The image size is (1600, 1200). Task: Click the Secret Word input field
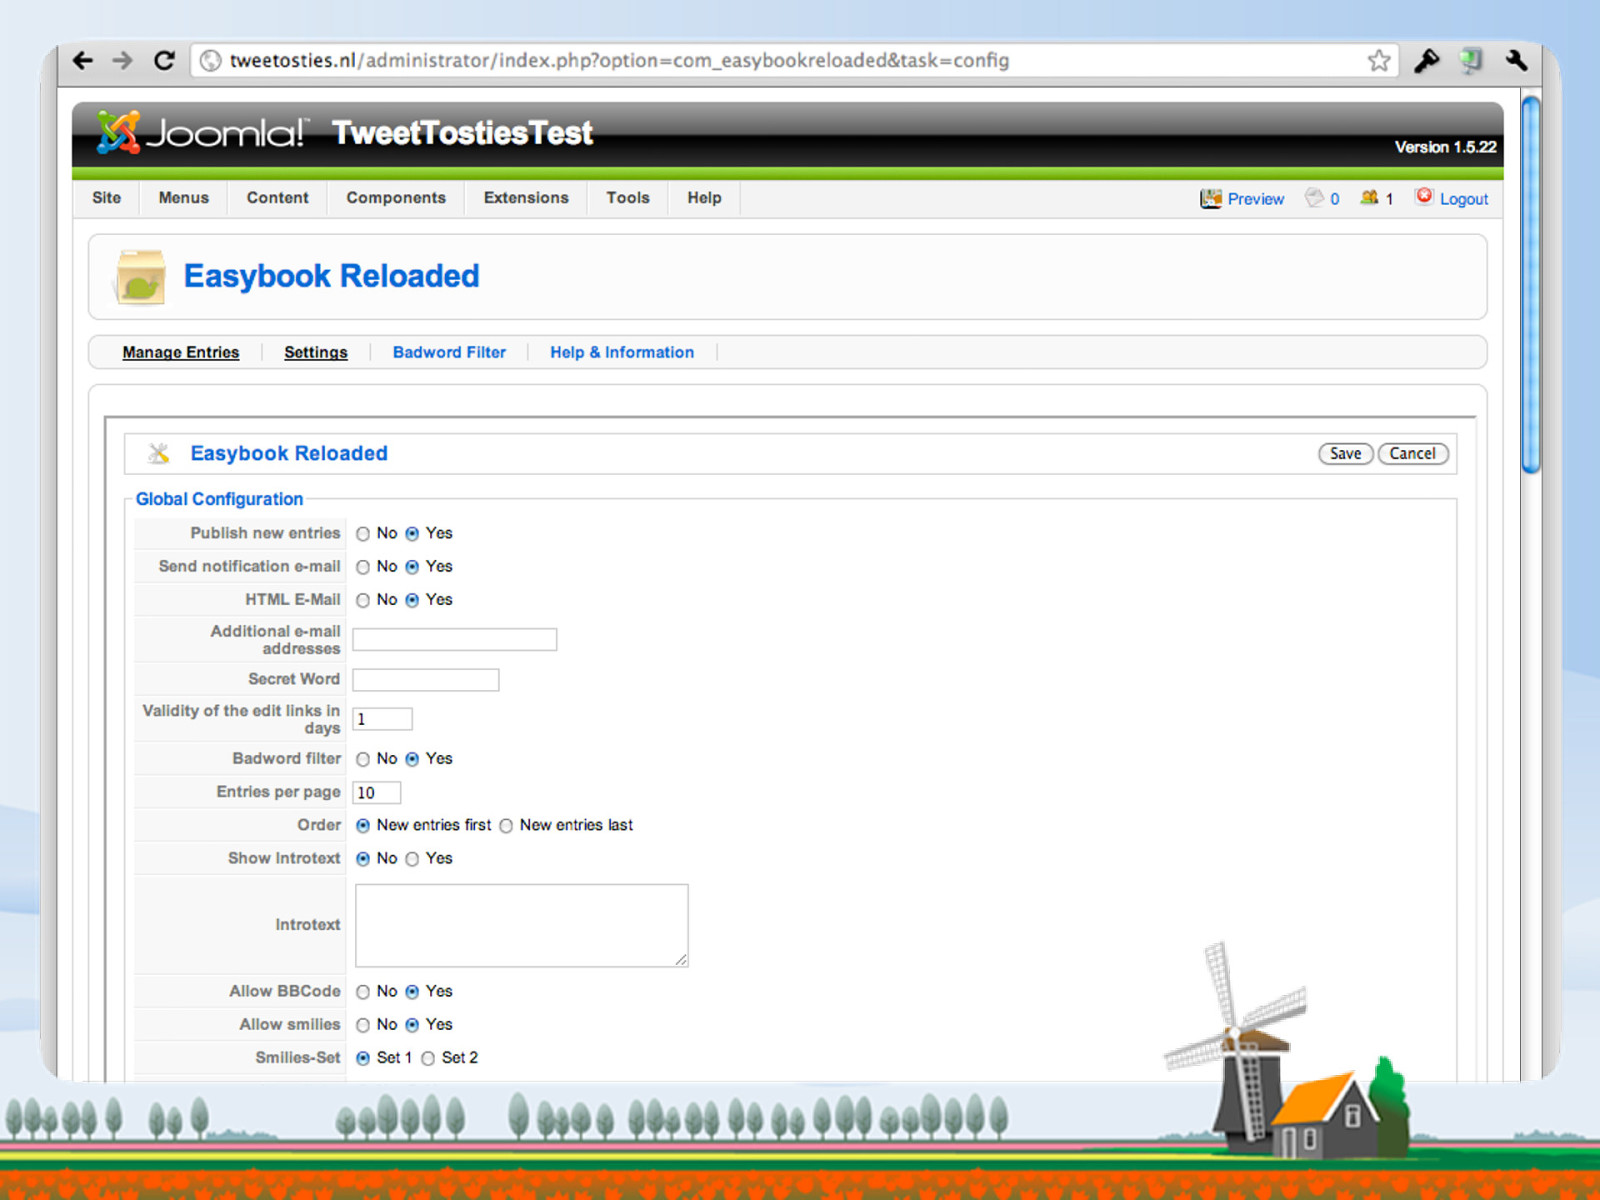pos(425,680)
